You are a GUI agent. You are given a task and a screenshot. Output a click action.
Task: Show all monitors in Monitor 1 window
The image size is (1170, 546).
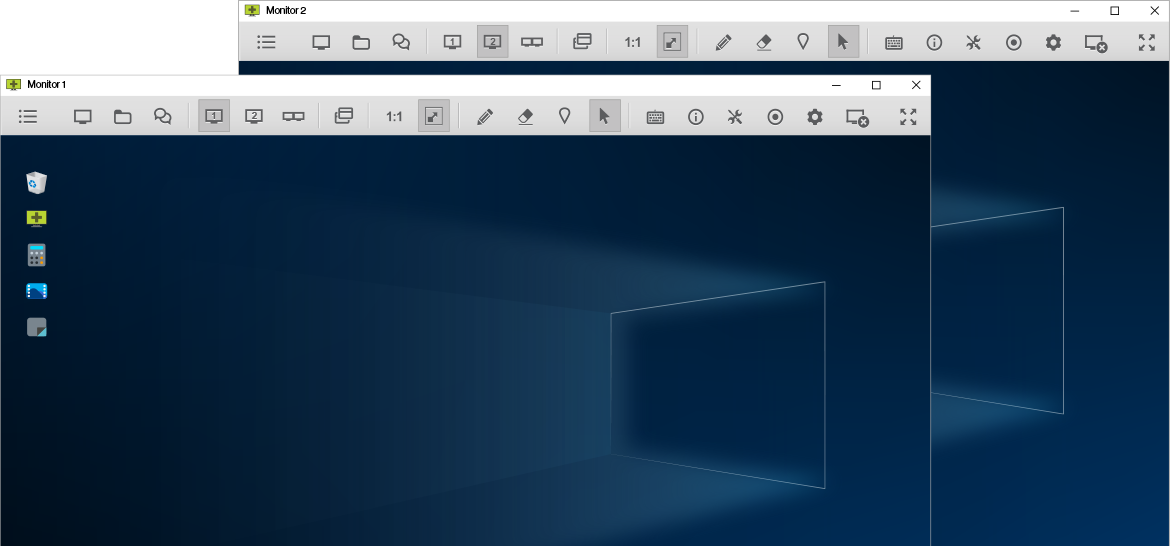[293, 116]
